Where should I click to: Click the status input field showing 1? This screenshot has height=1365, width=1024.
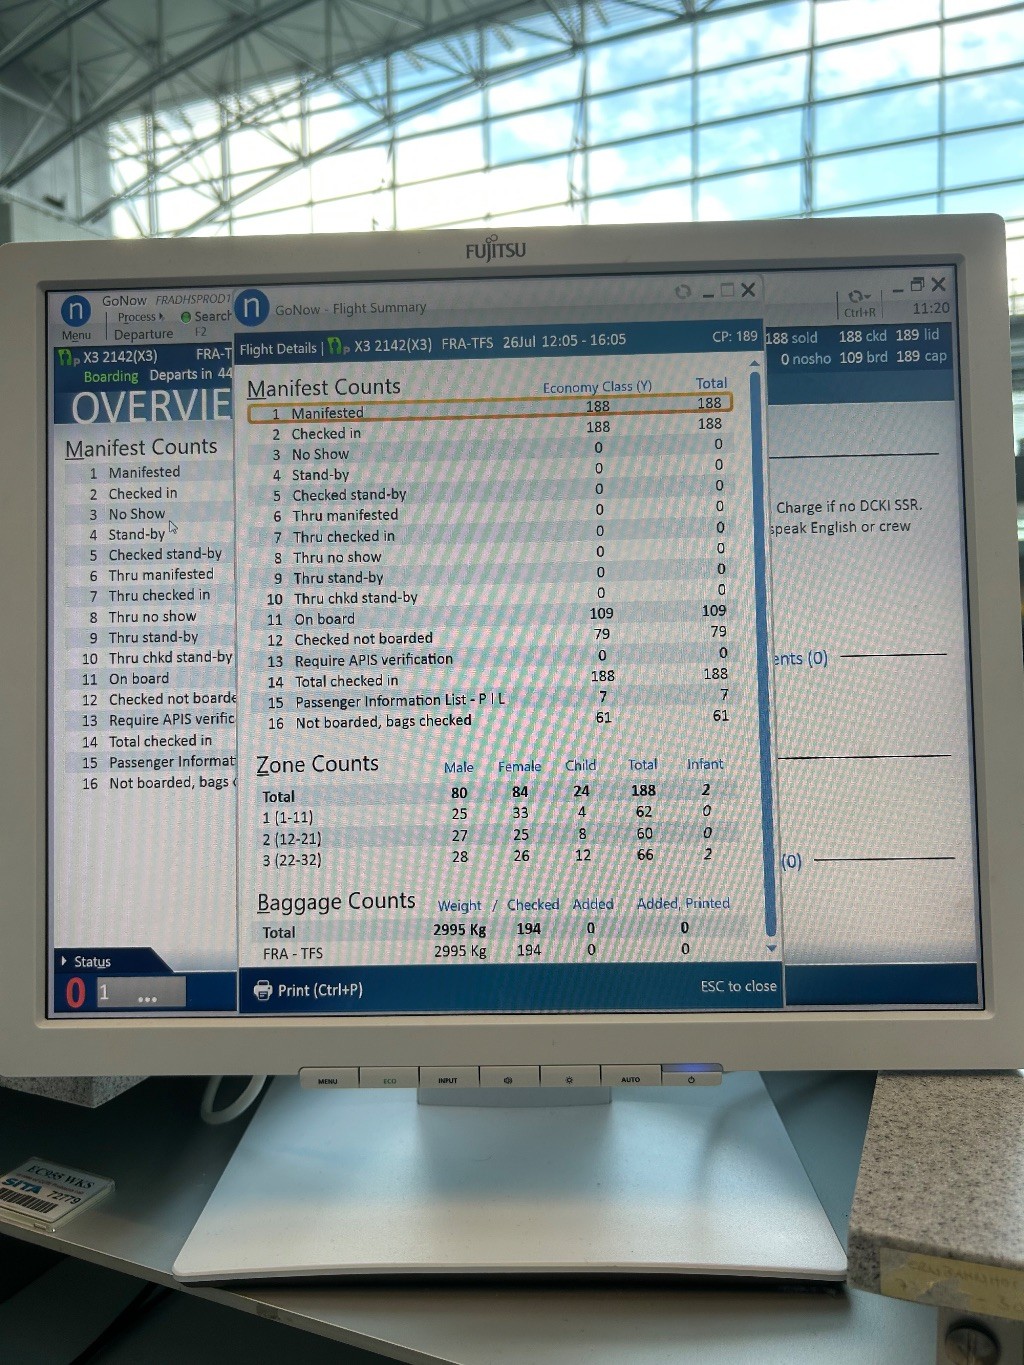point(141,992)
